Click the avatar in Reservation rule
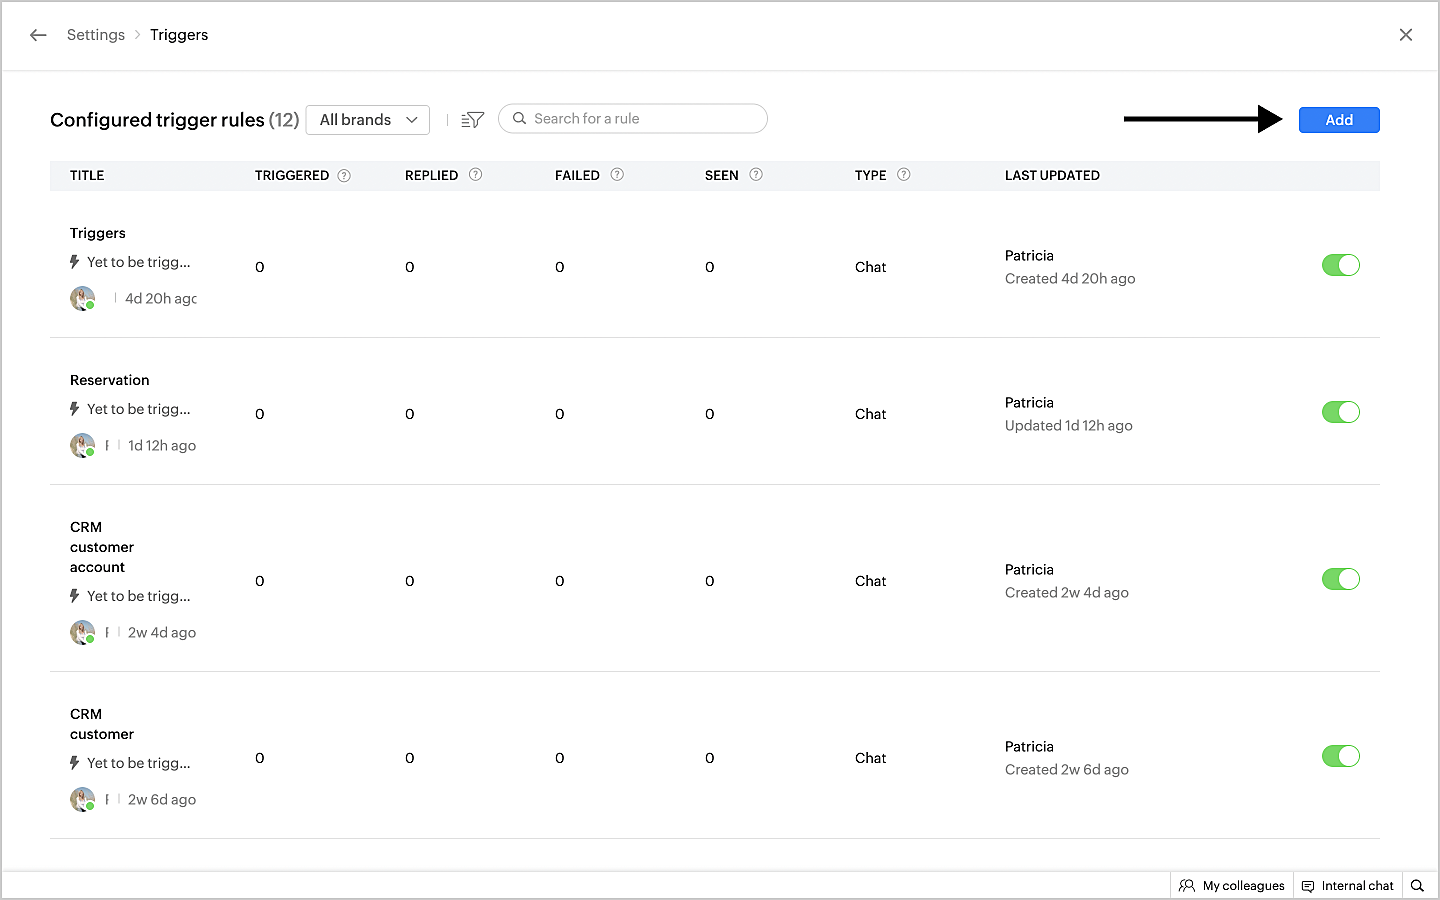1440x900 pixels. point(82,445)
